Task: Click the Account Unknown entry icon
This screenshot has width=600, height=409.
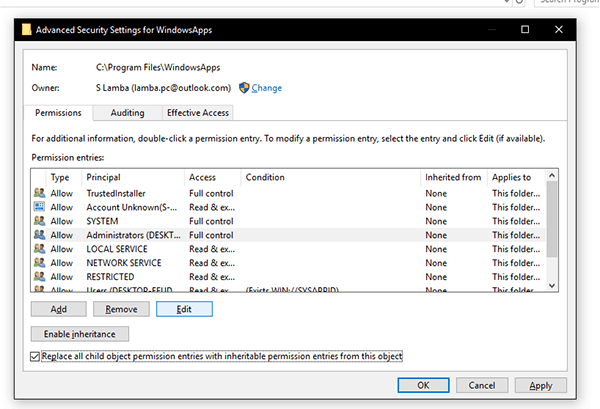Action: pos(39,207)
